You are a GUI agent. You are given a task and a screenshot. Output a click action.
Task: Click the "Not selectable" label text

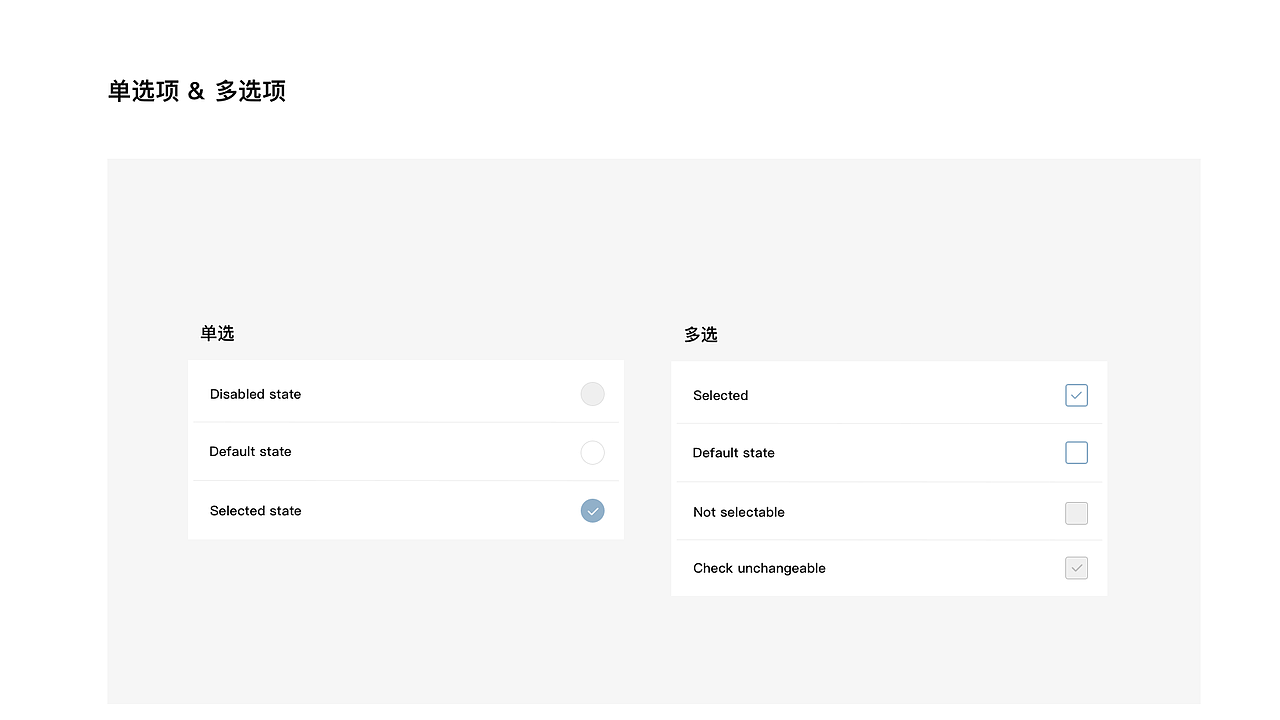[x=738, y=512]
